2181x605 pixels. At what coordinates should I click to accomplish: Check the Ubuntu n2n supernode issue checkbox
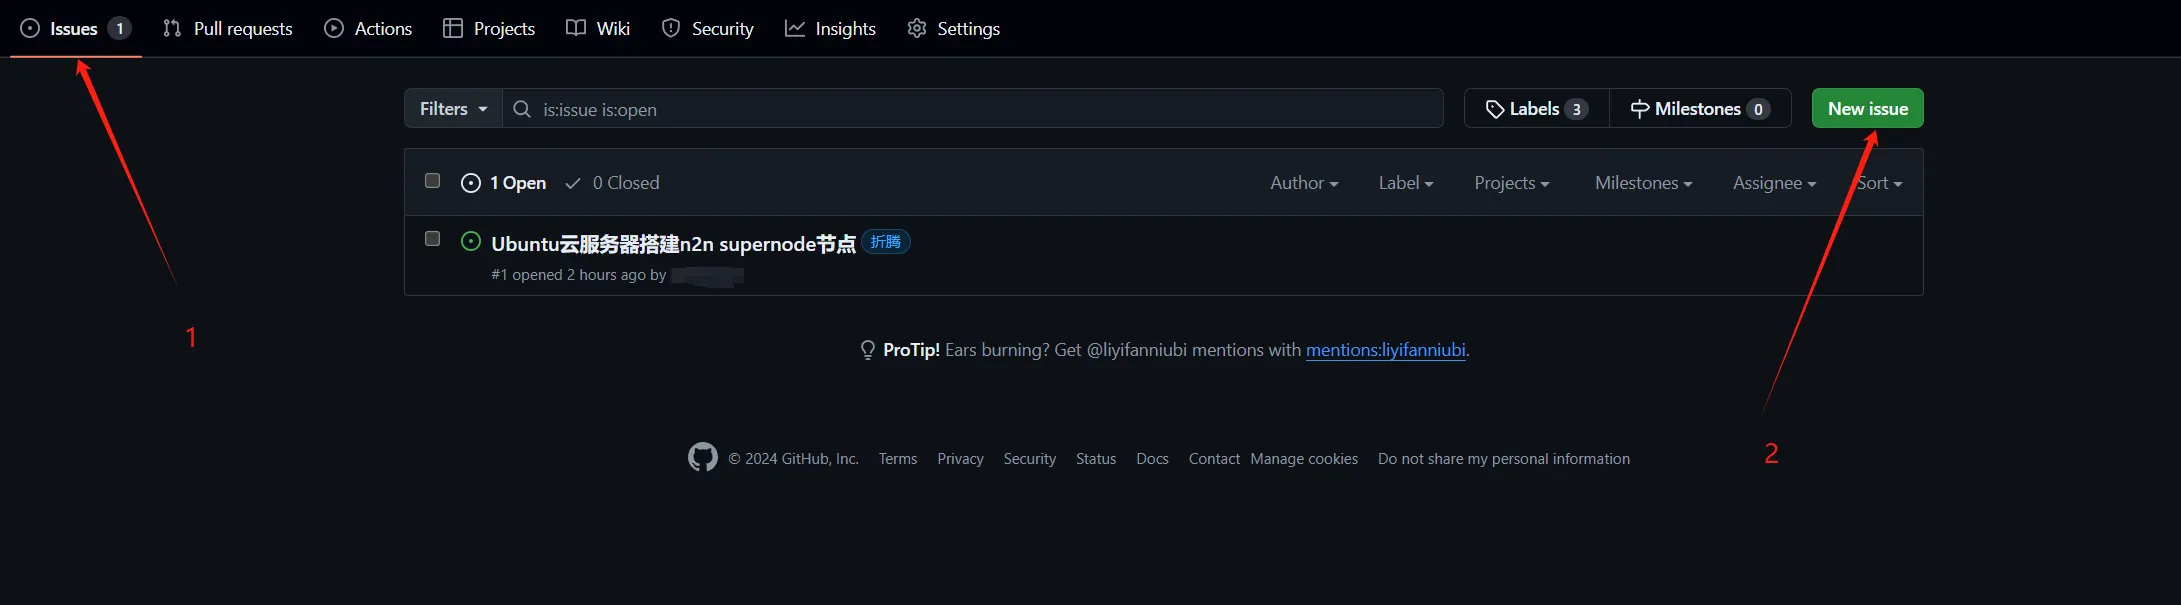click(x=432, y=239)
